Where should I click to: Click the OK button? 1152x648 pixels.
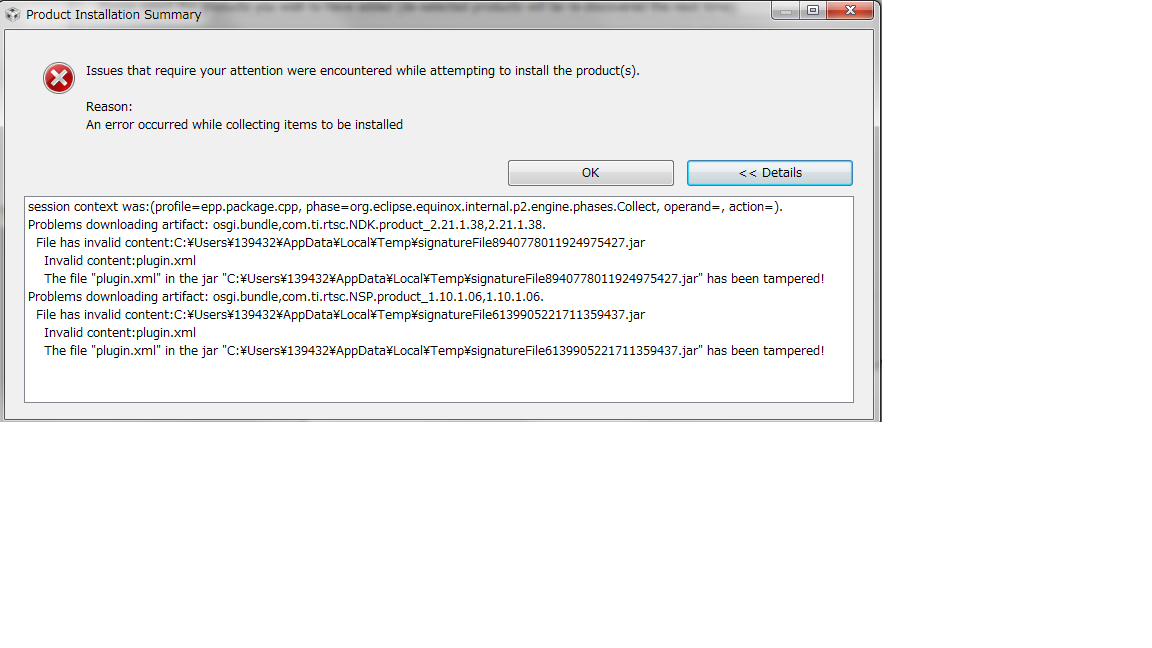[x=591, y=173]
